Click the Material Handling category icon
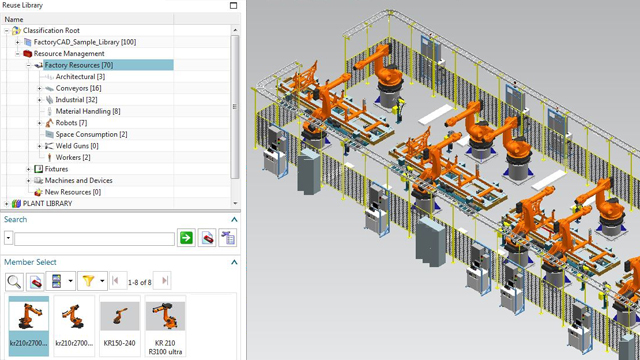640x360 pixels. [49, 111]
